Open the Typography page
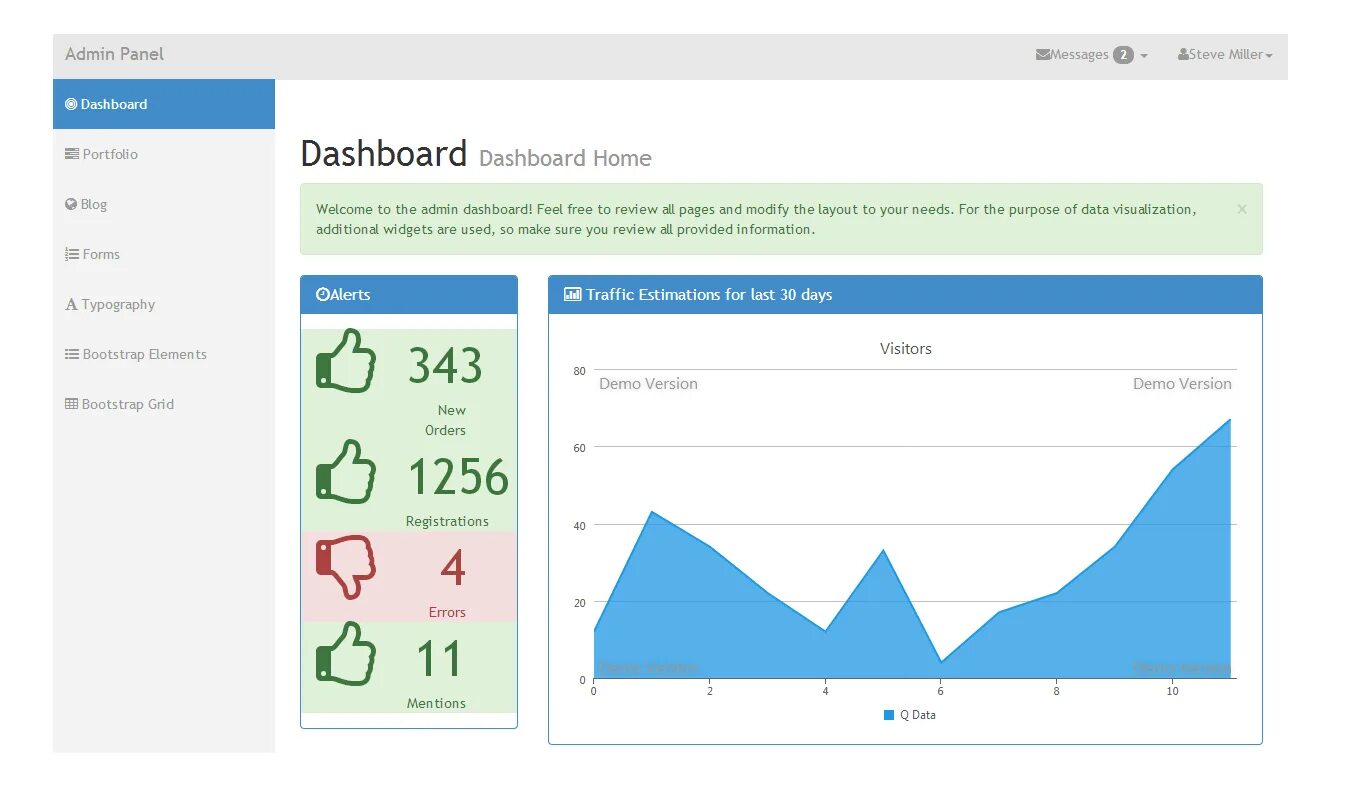The height and width of the screenshot is (800, 1360). pyautogui.click(x=164, y=304)
